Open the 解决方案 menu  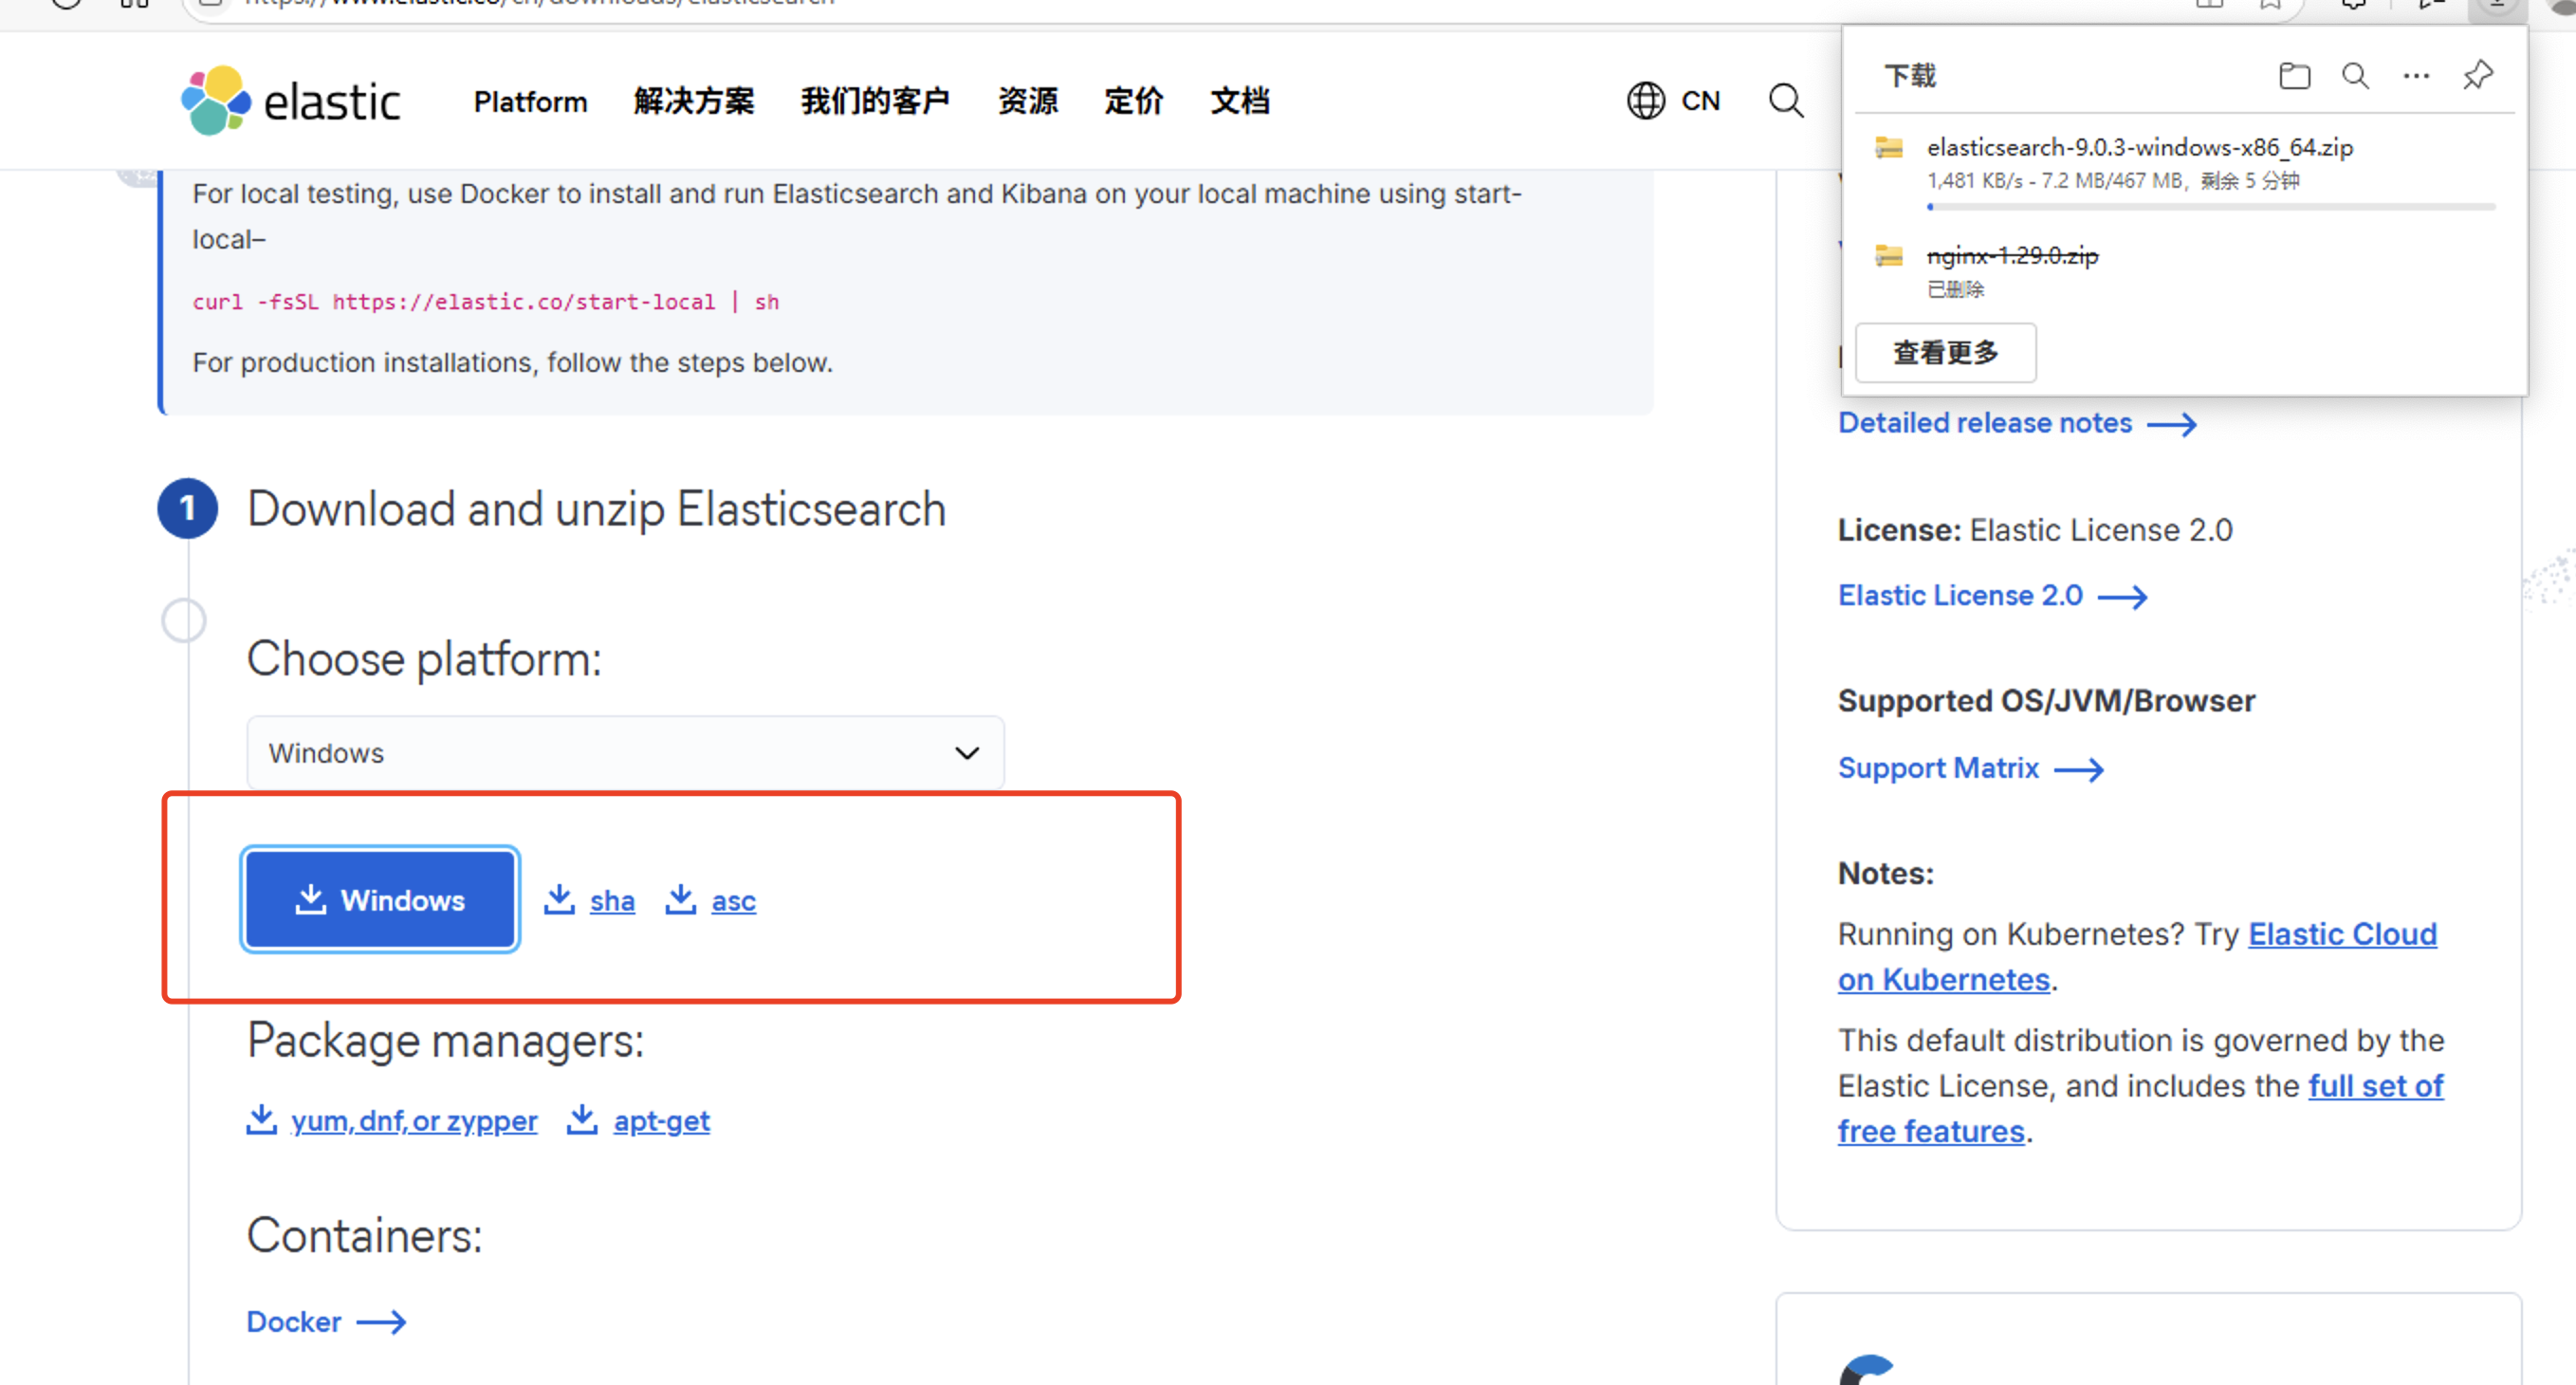tap(693, 101)
